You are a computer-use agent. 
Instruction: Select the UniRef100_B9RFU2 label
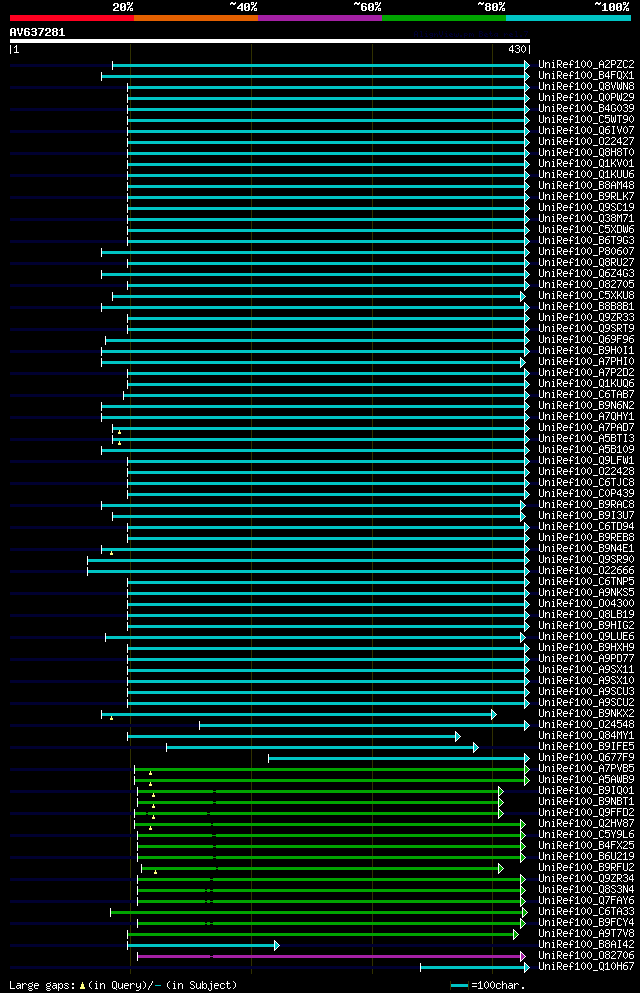[586, 868]
